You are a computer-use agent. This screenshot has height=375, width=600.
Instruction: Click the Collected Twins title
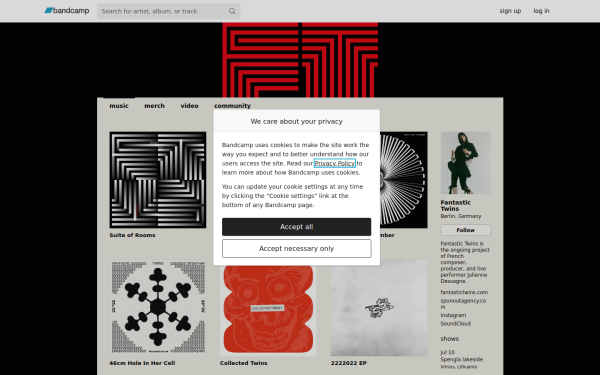click(244, 363)
